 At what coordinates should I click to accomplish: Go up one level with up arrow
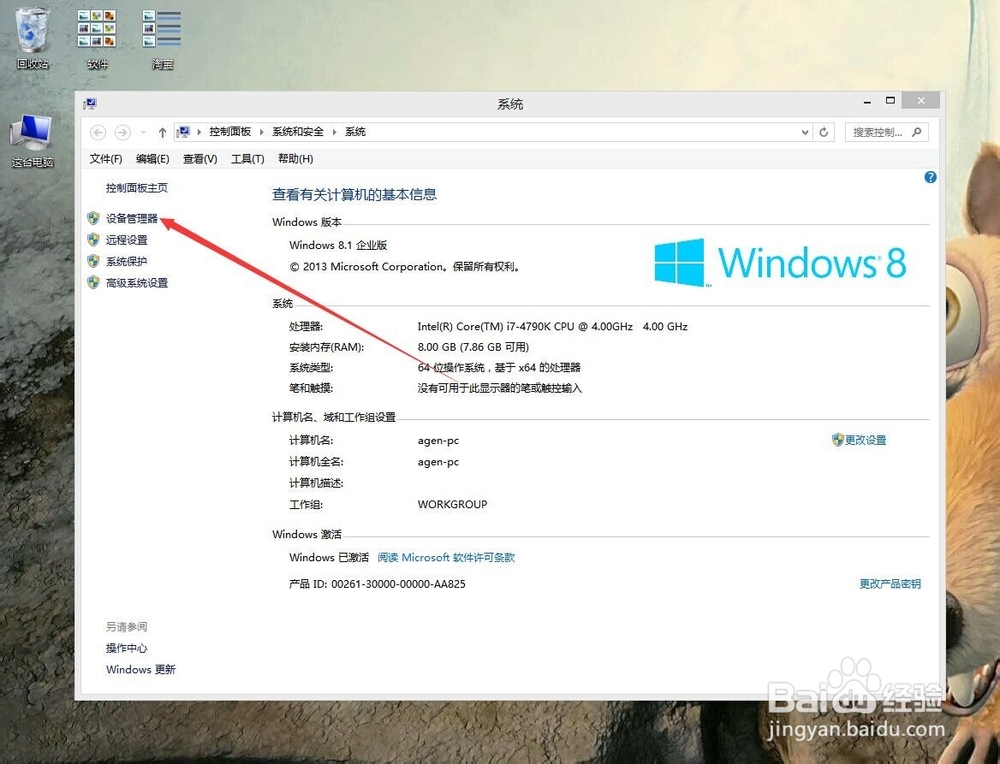click(162, 132)
